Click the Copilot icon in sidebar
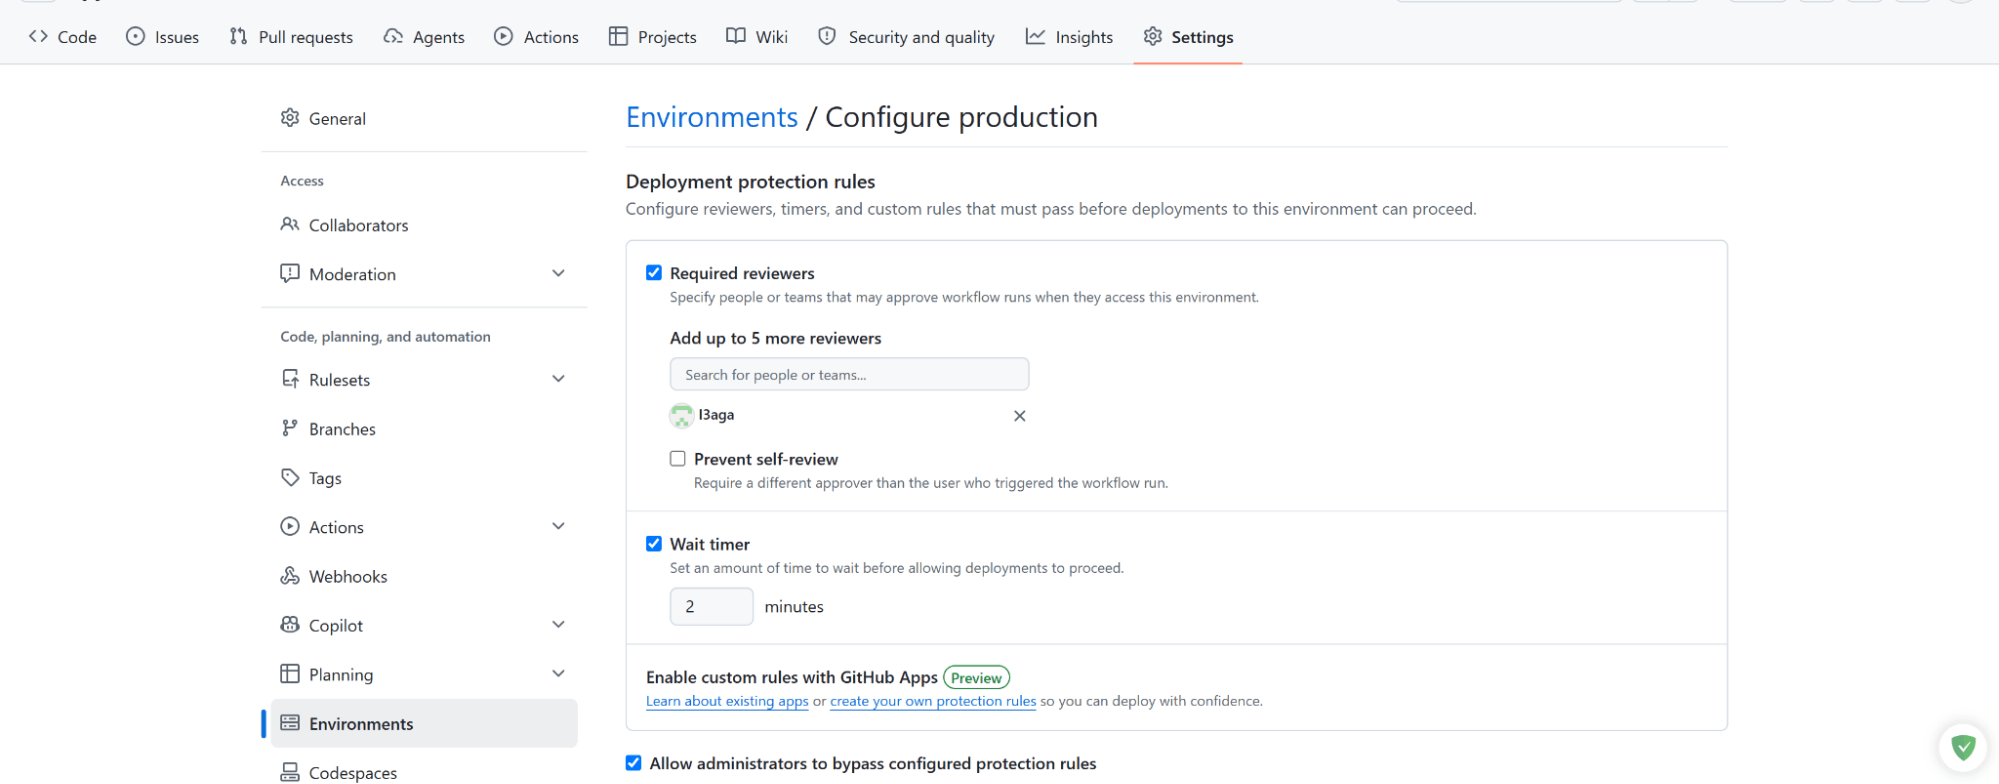1999x784 pixels. (290, 625)
